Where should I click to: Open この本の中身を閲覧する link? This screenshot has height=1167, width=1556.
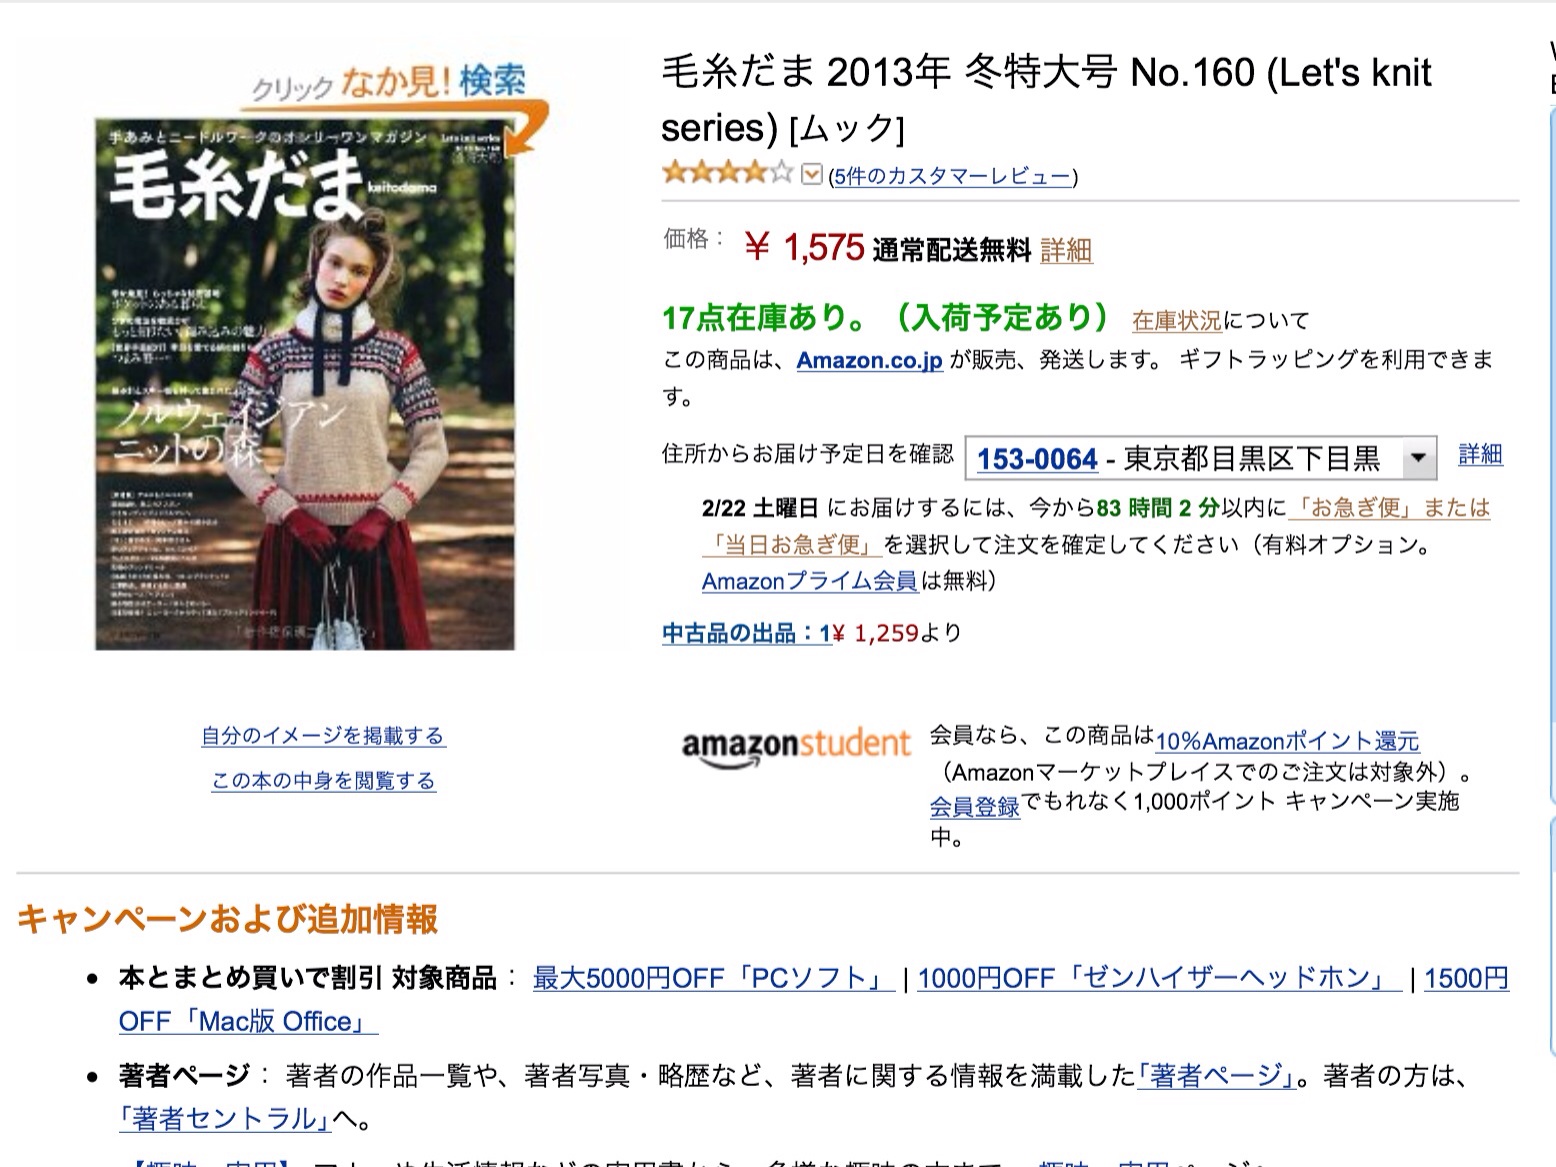(x=323, y=781)
